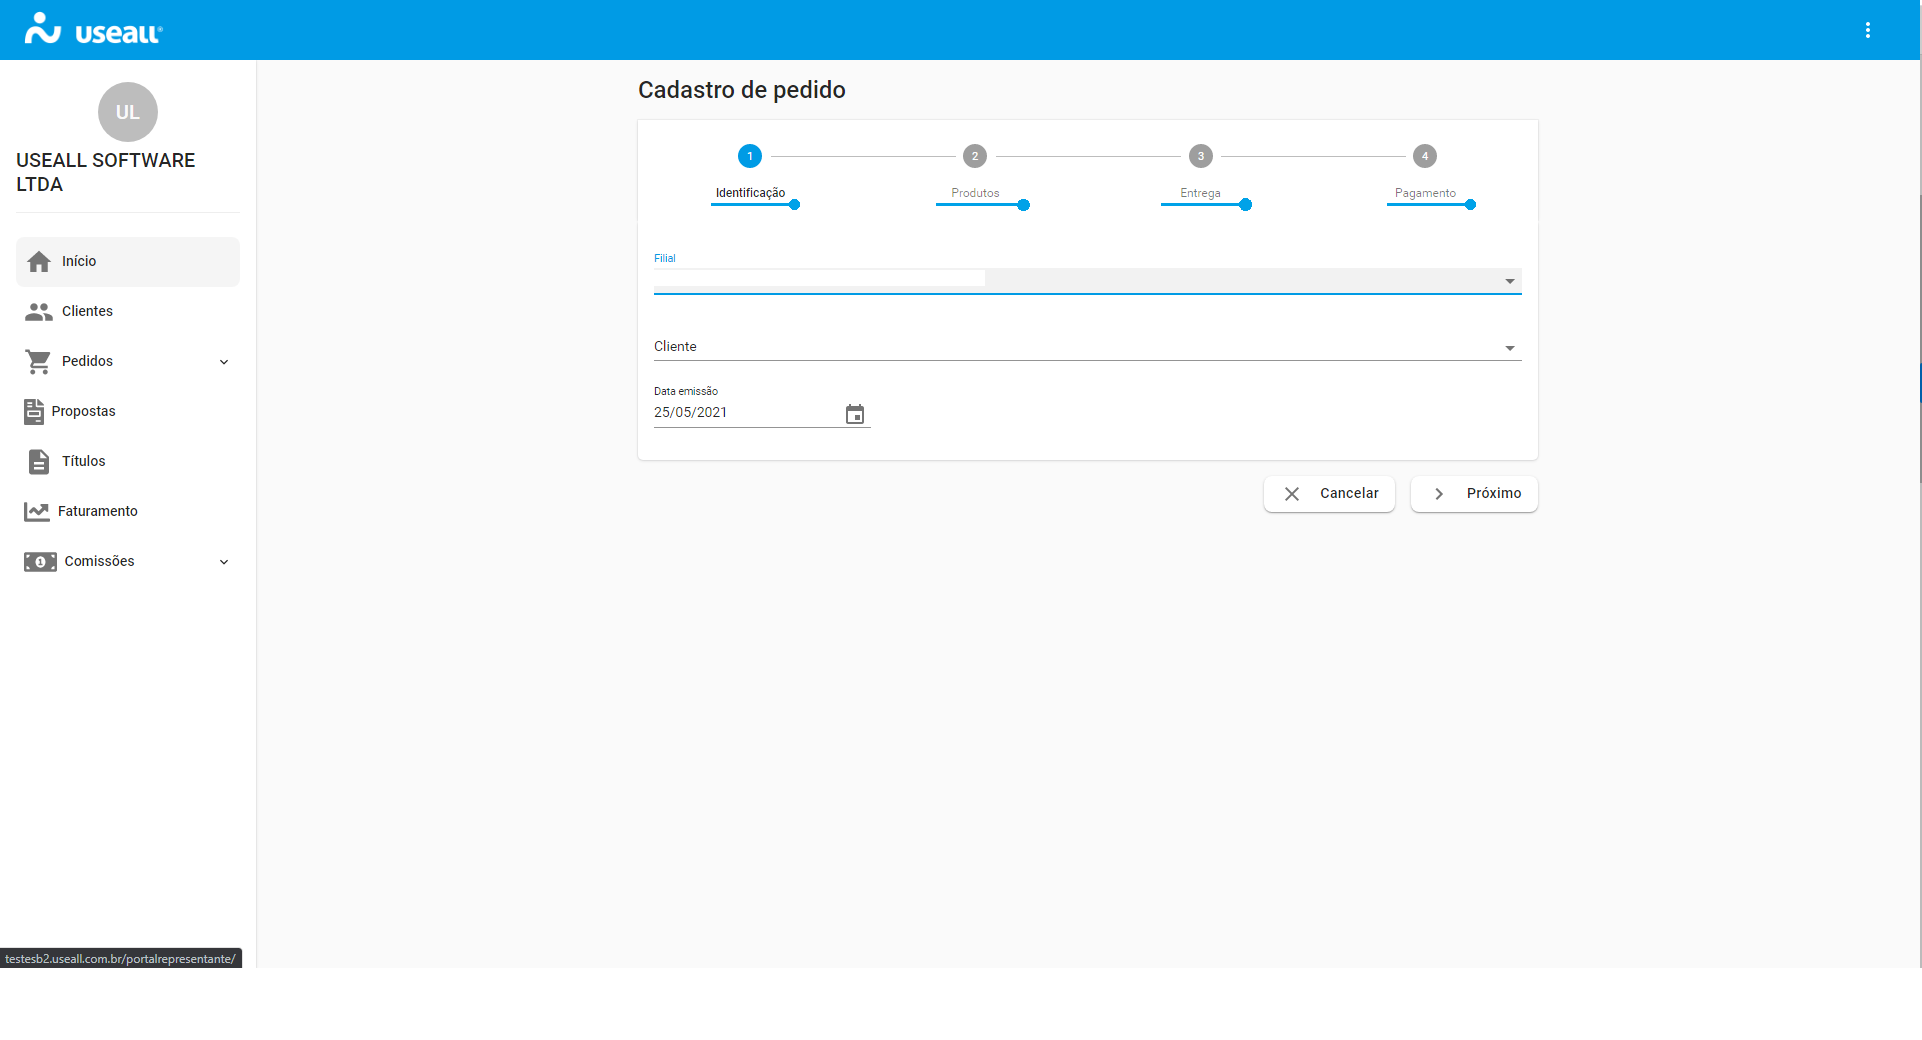This screenshot has height=1040, width=1922.
Task: Click the Comissões money icon
Action: click(x=40, y=562)
